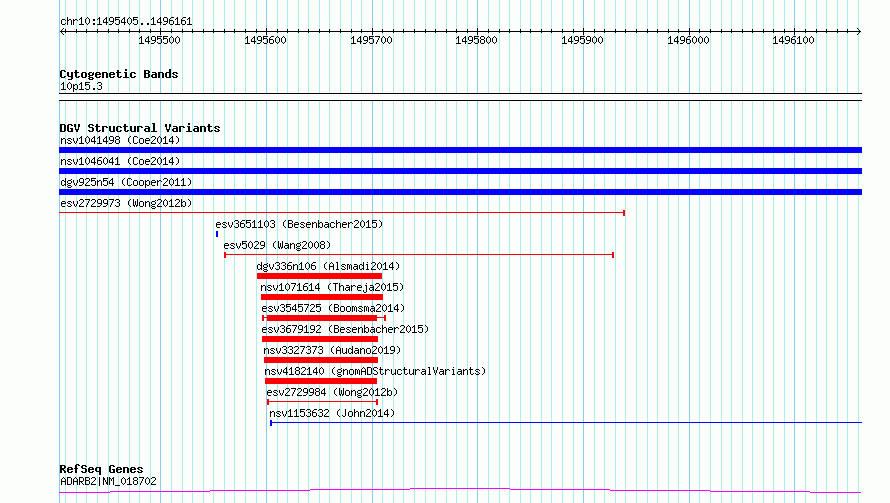Click ruler position 1495700
The height and width of the screenshot is (503, 890).
coord(371,40)
